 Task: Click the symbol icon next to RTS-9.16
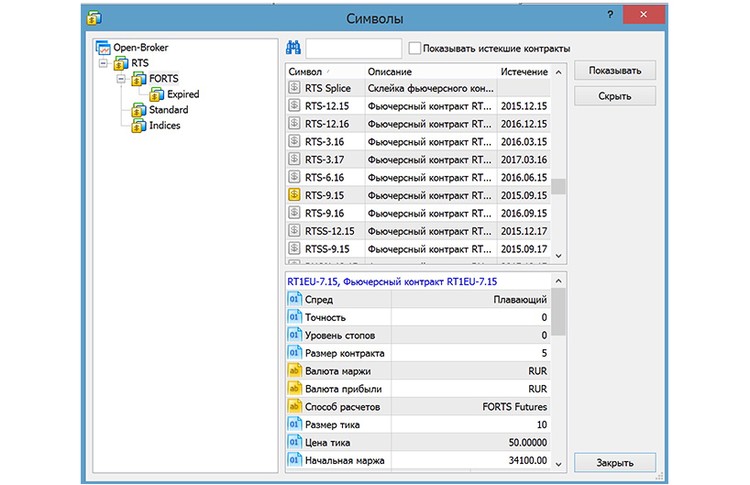coord(294,212)
